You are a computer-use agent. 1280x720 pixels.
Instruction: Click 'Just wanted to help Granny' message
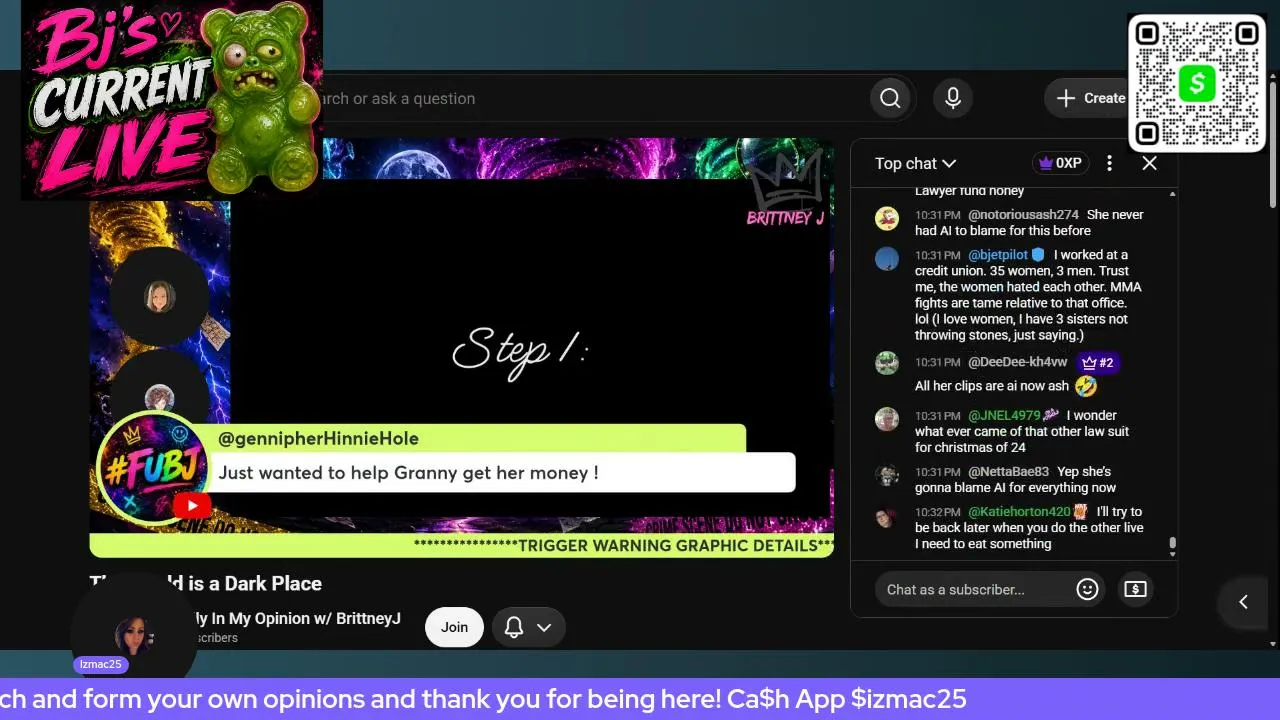coord(408,473)
